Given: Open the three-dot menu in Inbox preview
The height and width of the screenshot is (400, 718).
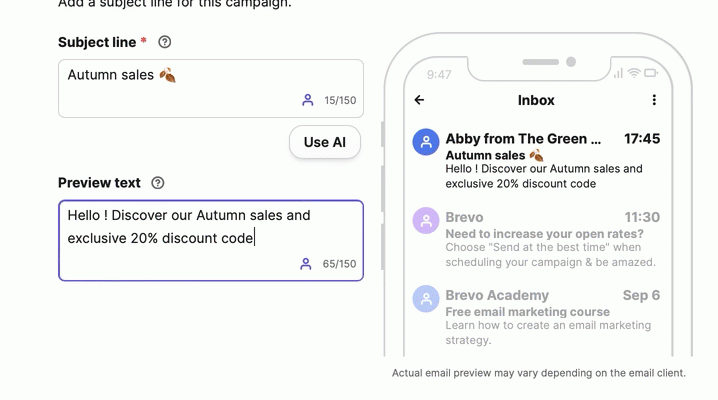Looking at the screenshot, I should (654, 100).
